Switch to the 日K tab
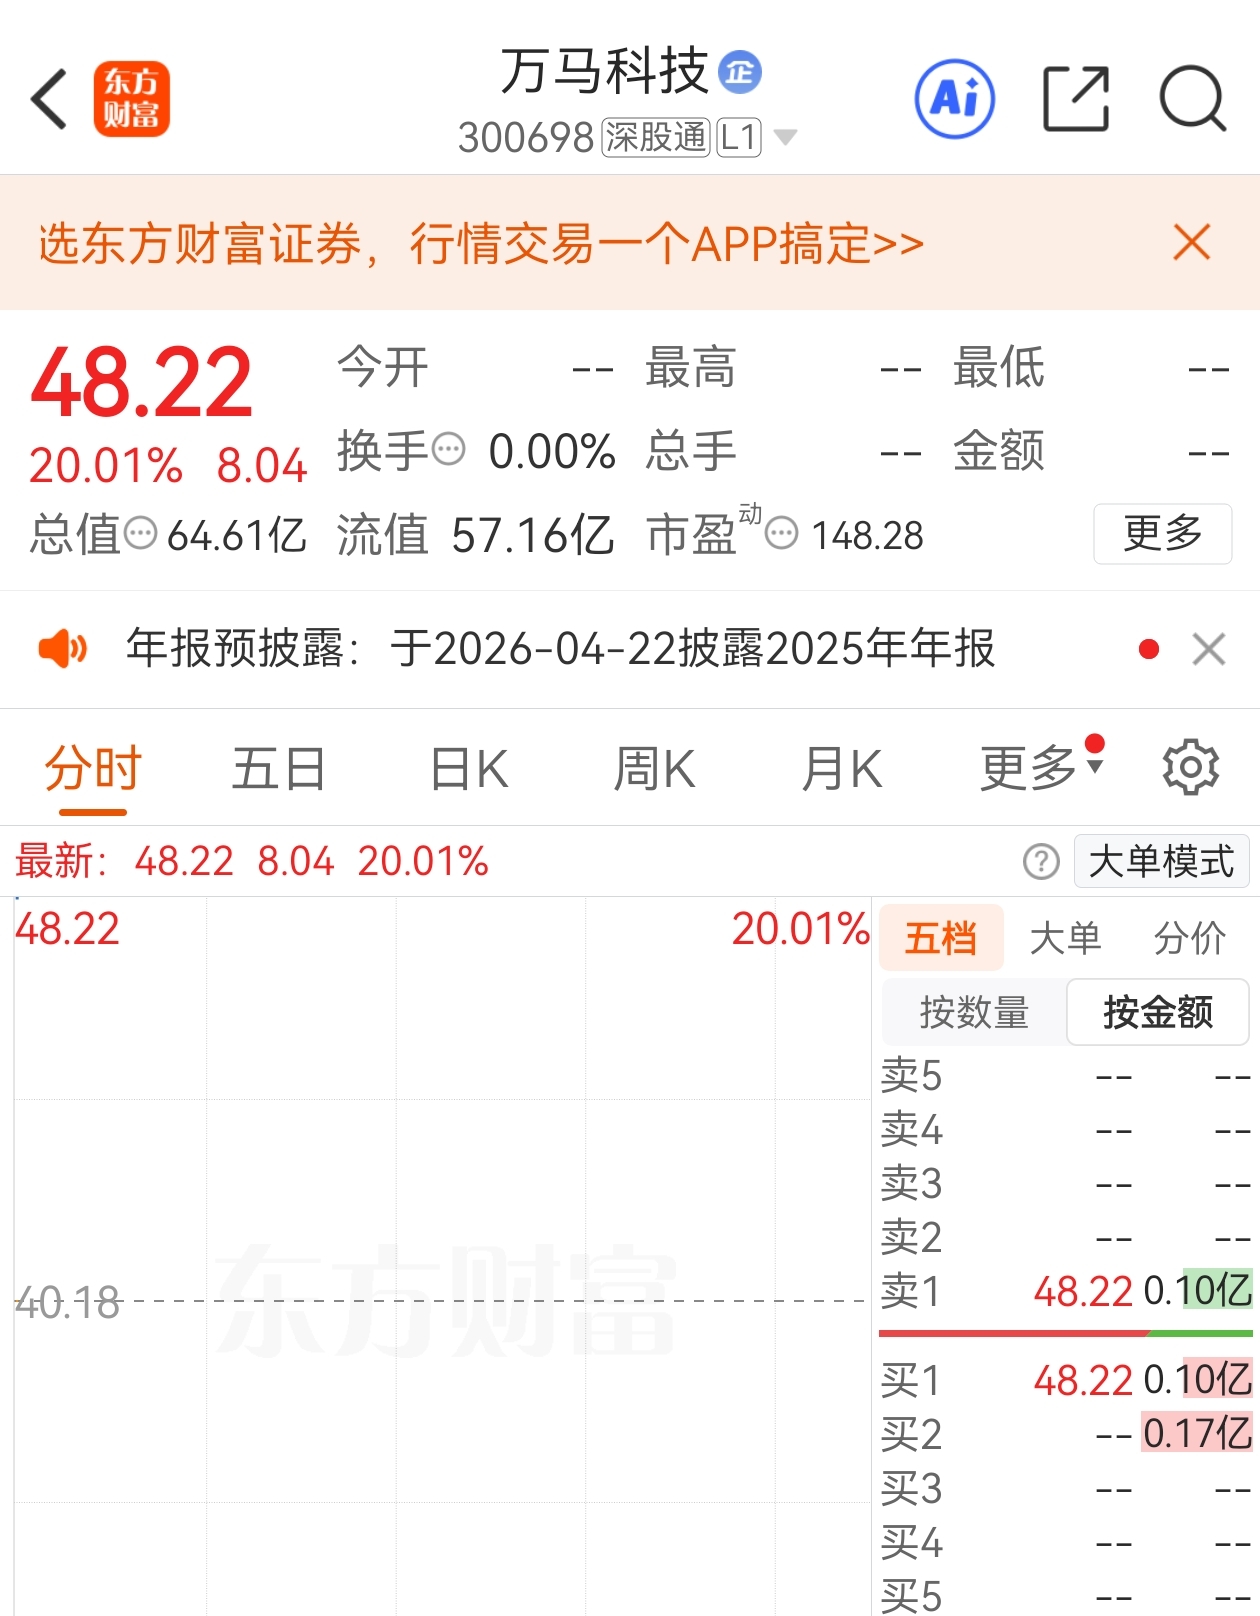This screenshot has height=1616, width=1260. (468, 769)
